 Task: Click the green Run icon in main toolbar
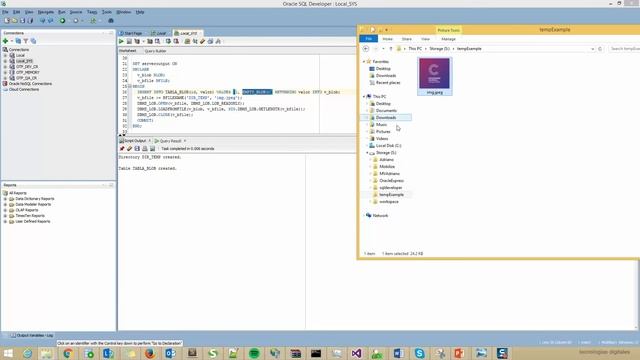62,20
